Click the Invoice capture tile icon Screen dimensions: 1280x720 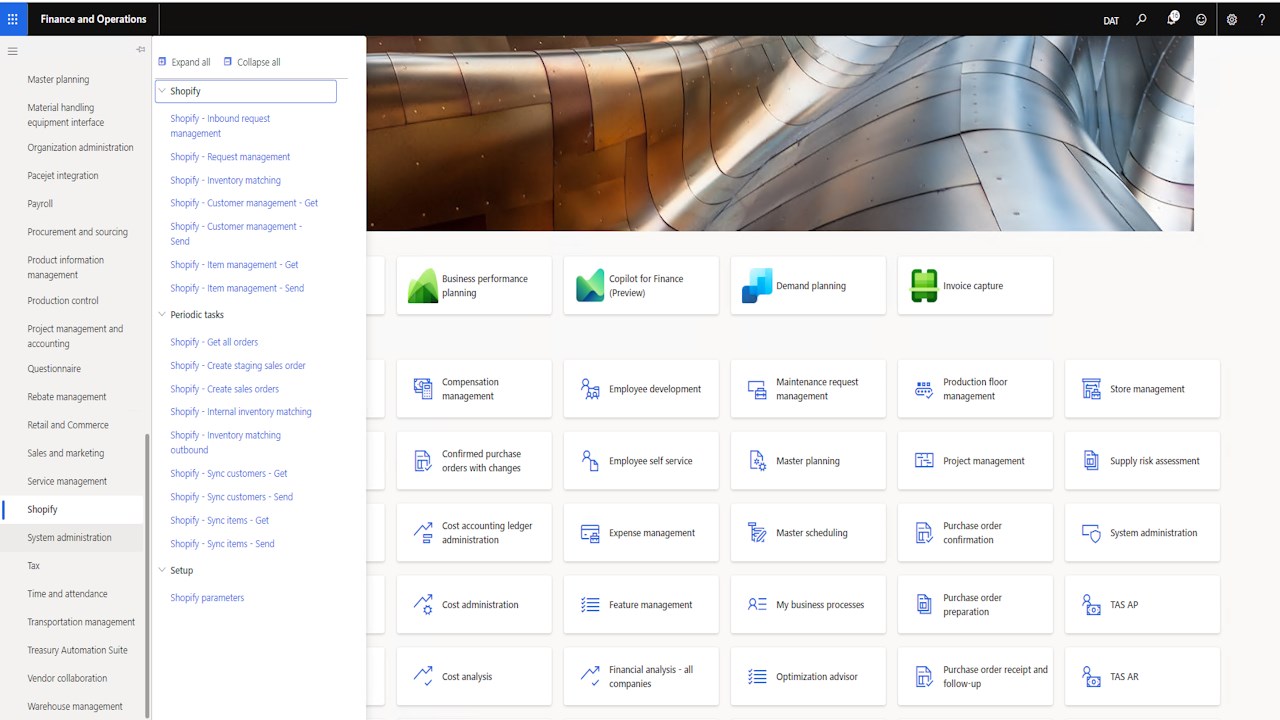[x=924, y=286]
